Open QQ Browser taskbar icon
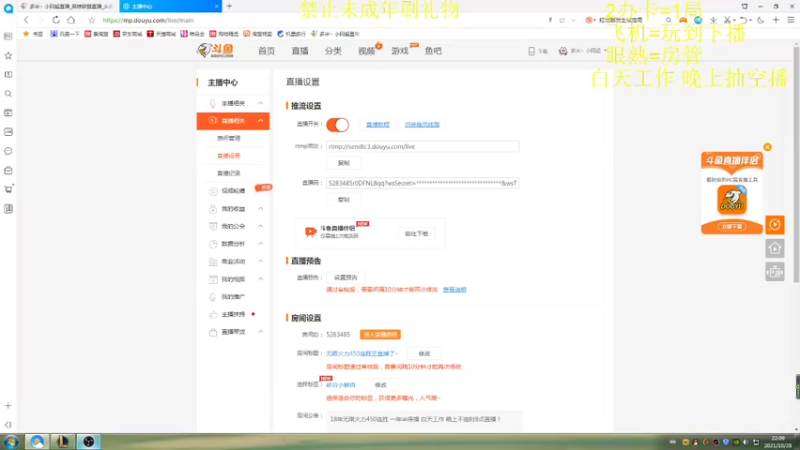Viewport: 800px width, 450px height. pyautogui.click(x=37, y=441)
